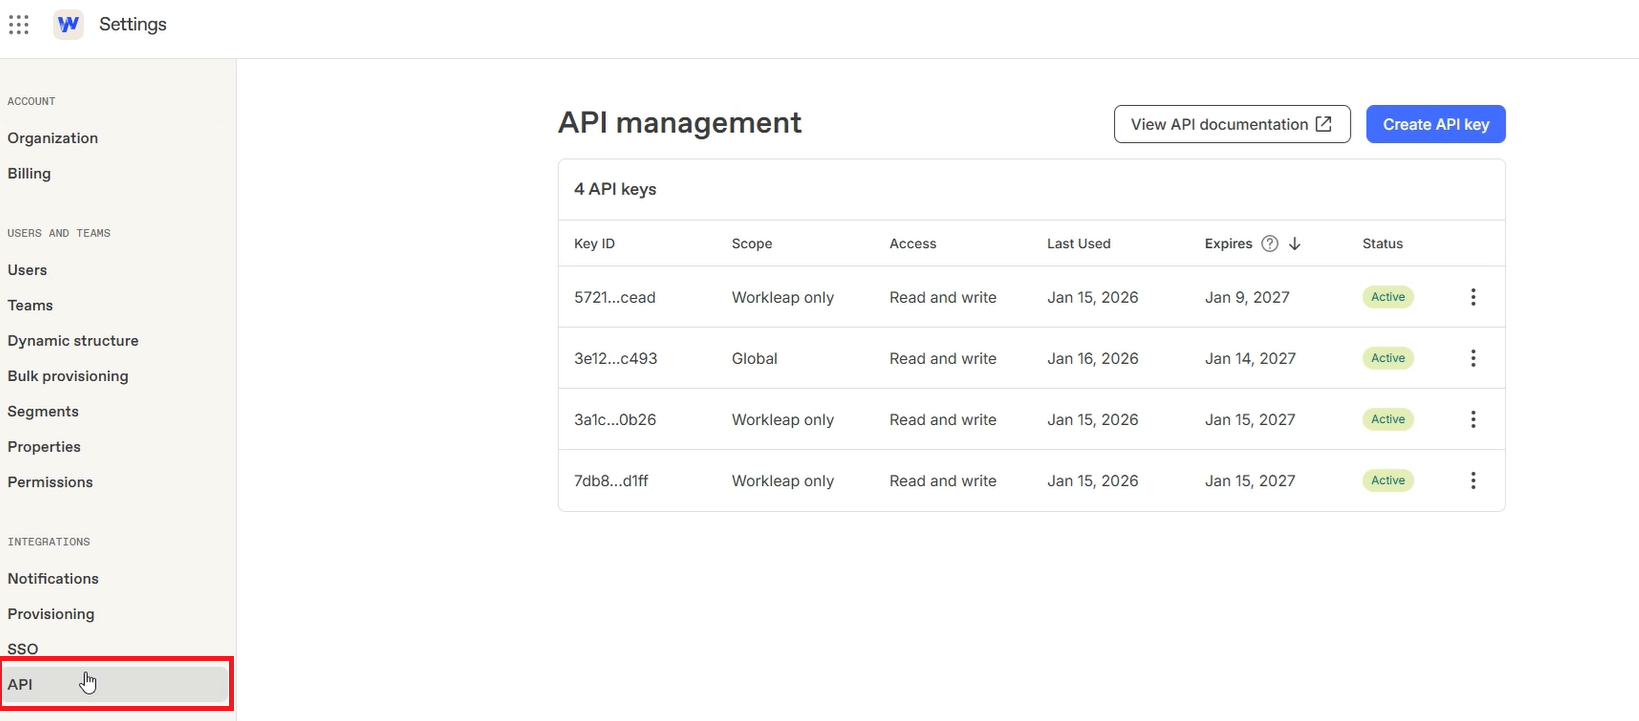Click the Access column header
The height and width of the screenshot is (721, 1639).
(x=913, y=243)
